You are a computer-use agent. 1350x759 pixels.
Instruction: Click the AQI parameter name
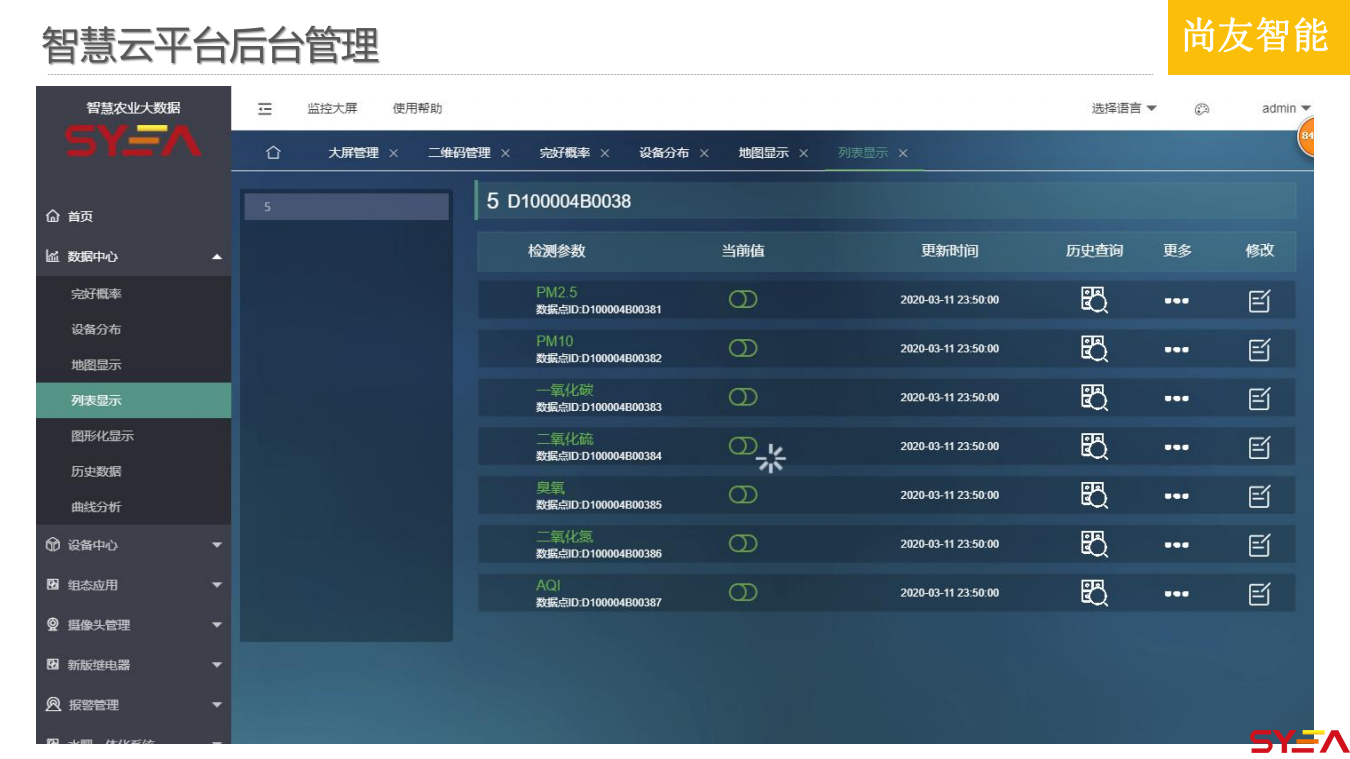click(548, 585)
